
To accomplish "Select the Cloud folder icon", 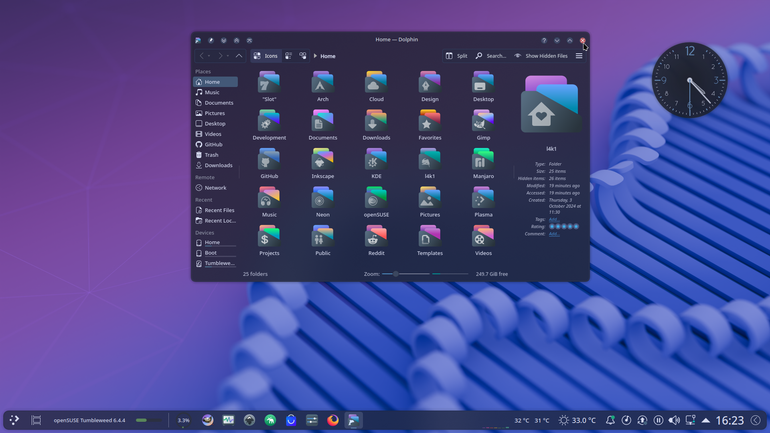I will click(376, 82).
